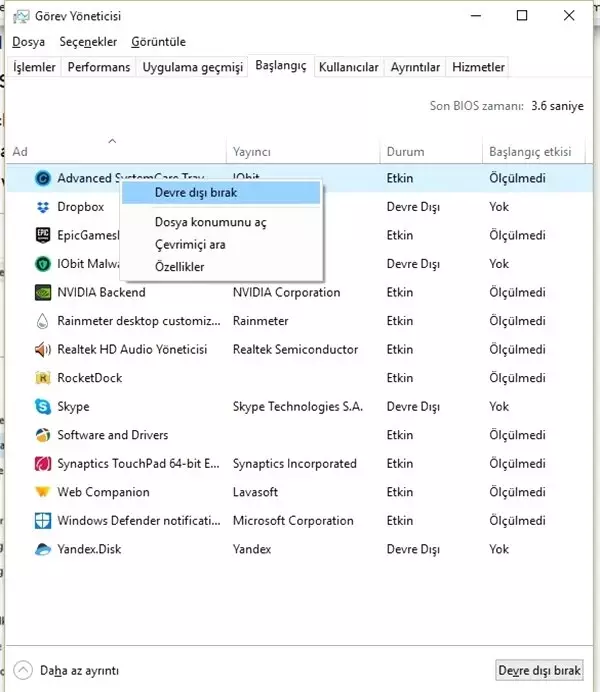Select the Rainmeter desktop customiz... row
600x692 pixels.
click(x=139, y=321)
